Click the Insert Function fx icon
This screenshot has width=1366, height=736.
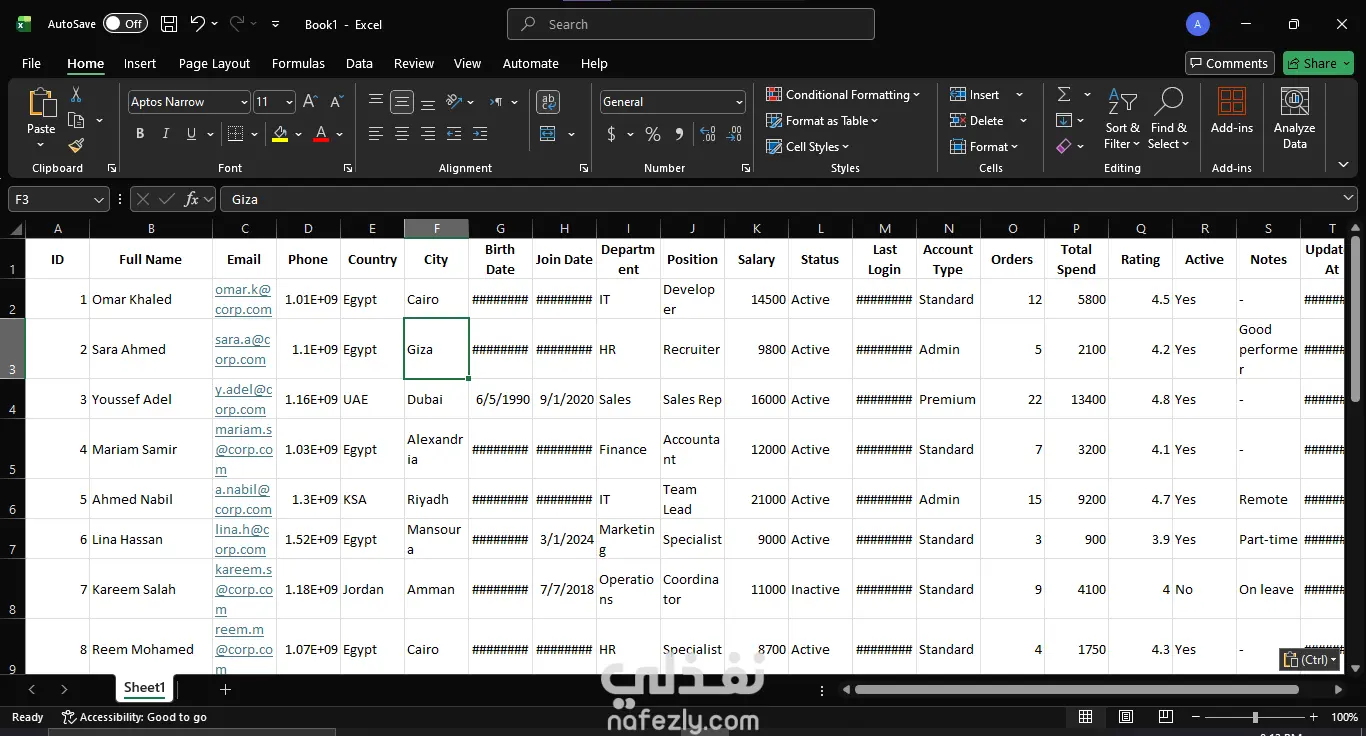tap(192, 199)
